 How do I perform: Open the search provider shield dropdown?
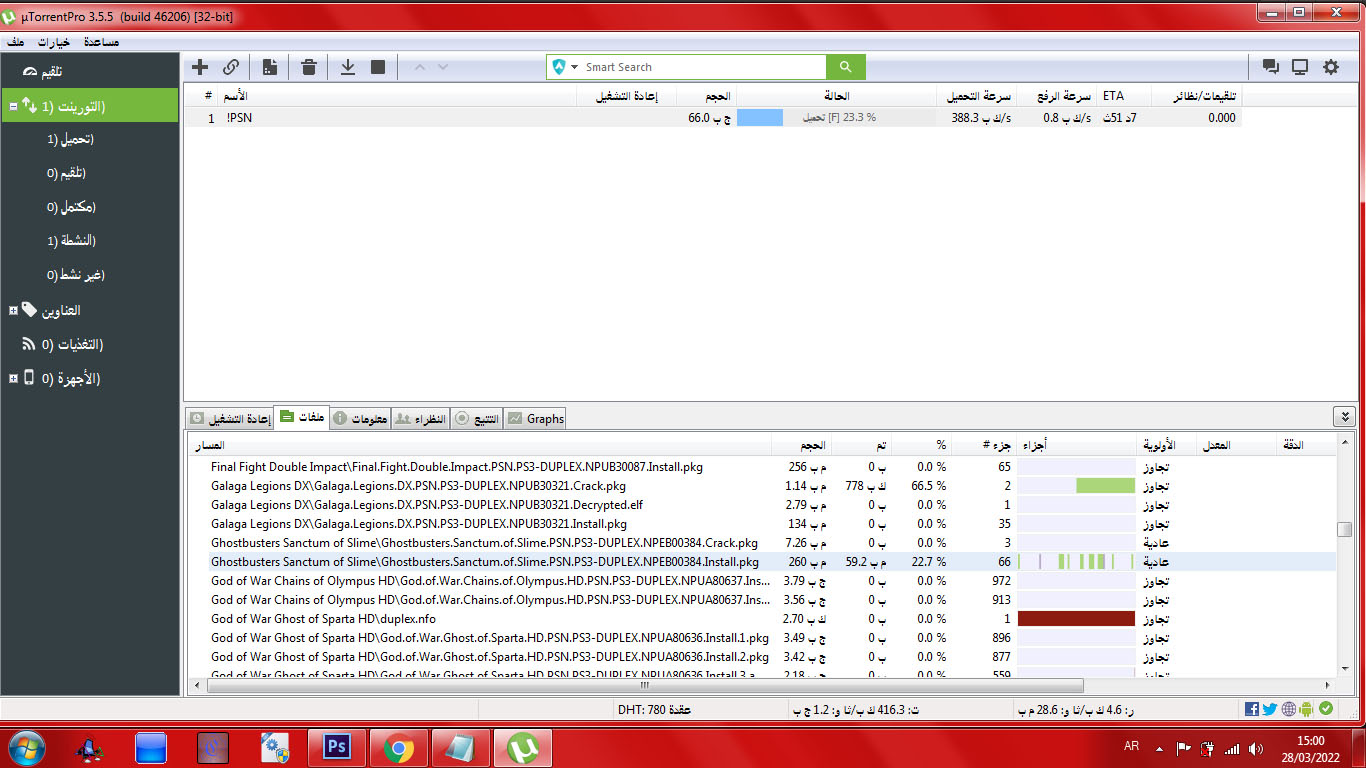tap(565, 67)
